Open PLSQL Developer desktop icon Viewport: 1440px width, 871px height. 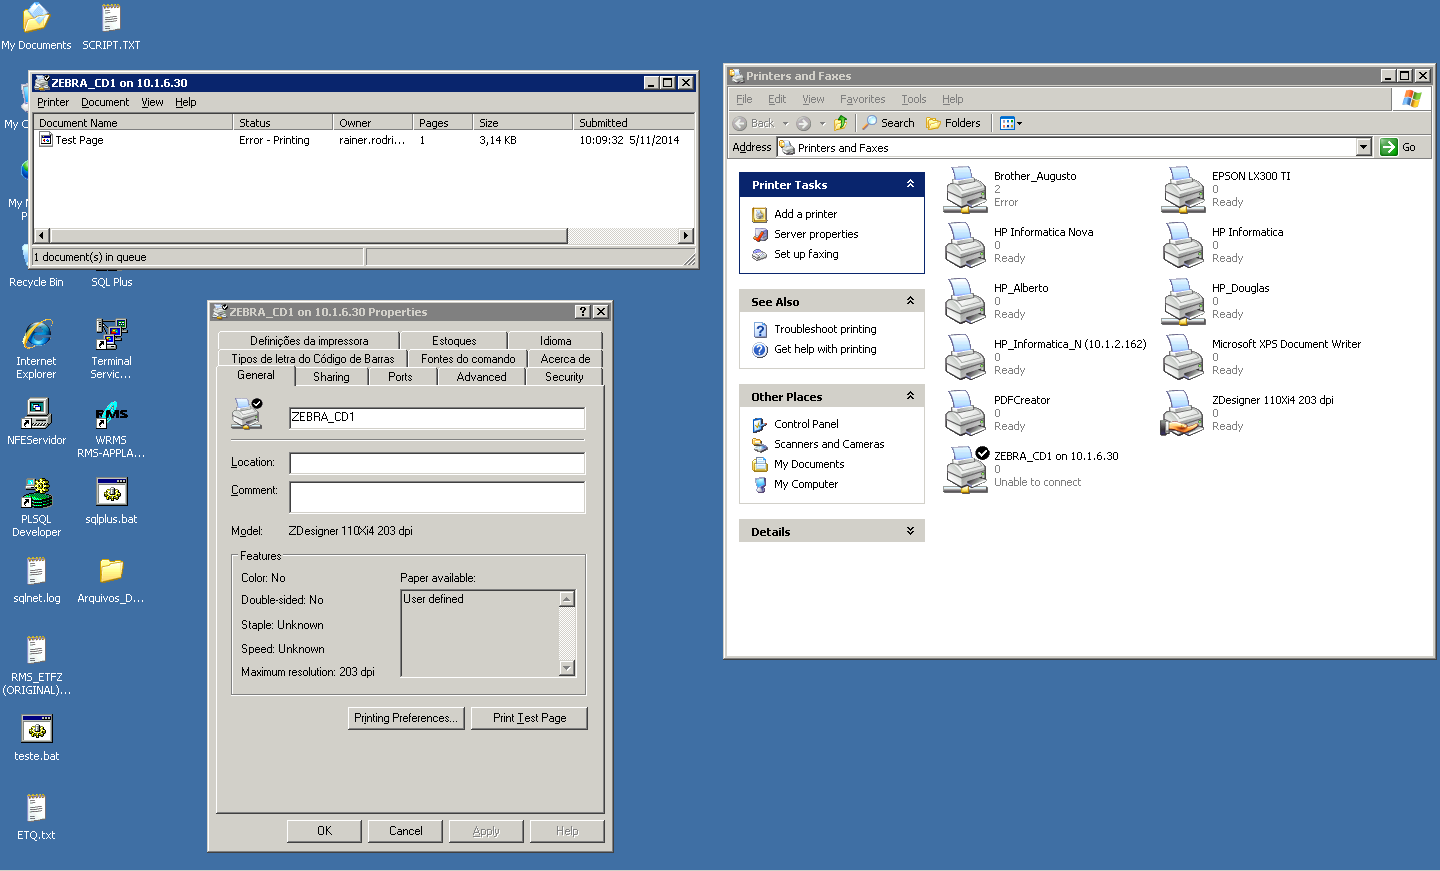[36, 506]
